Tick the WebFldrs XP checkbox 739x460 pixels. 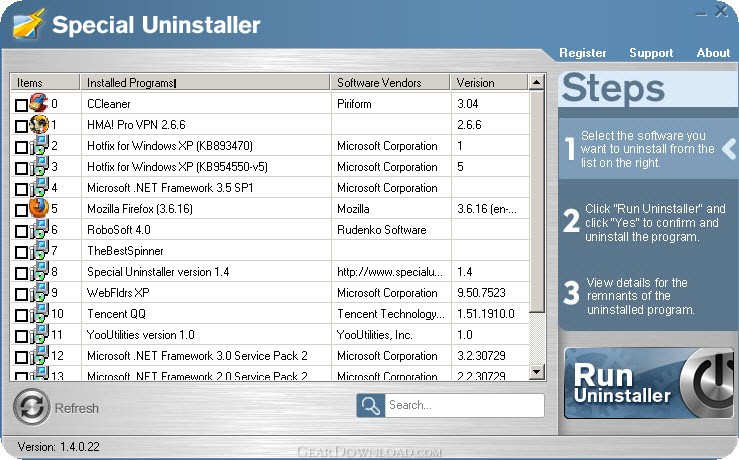coord(21,294)
